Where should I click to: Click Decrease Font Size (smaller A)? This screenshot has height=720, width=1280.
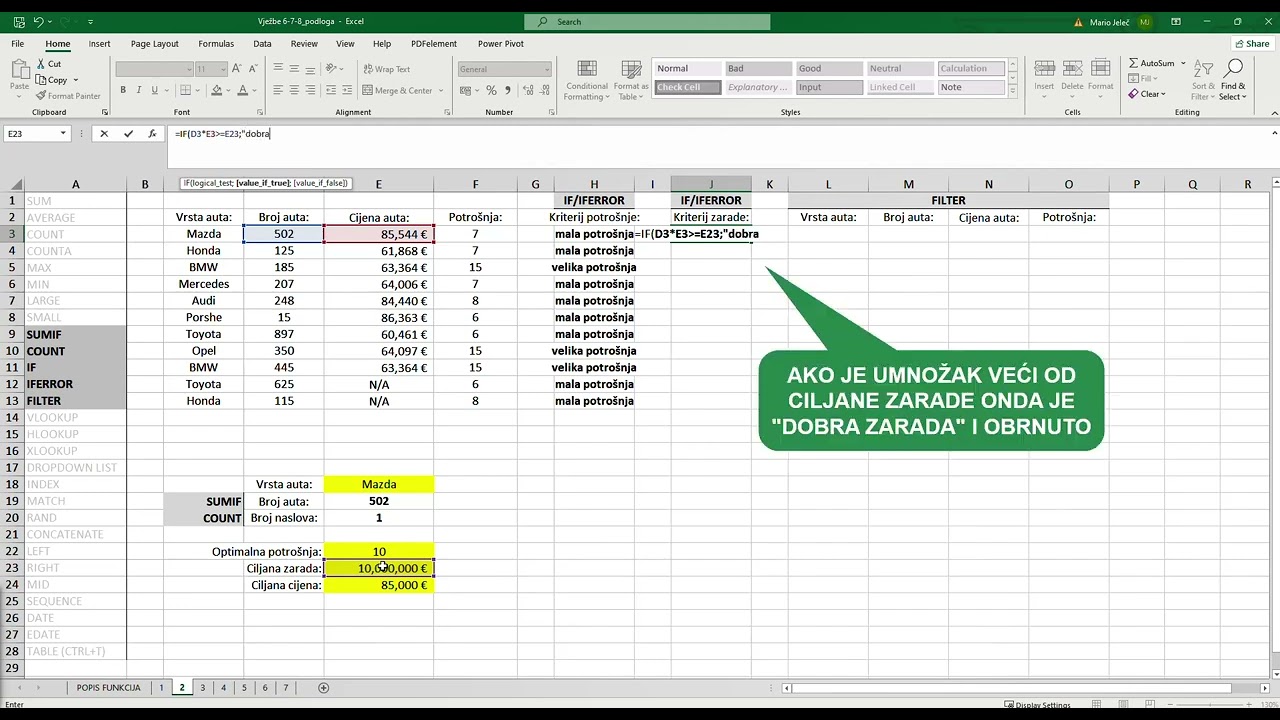[253, 69]
